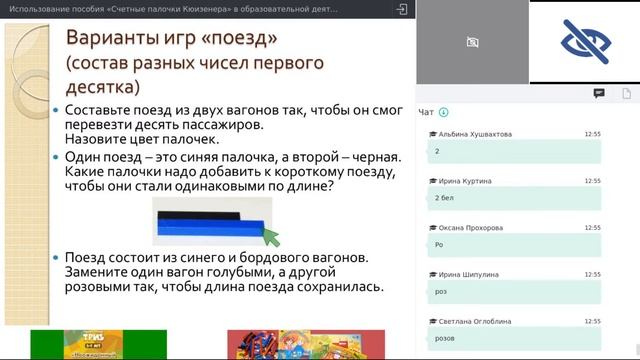Click the graduation cap icon beside Светлана Оглоблина
Image resolution: width=640 pixels, height=360 pixels.
tap(433, 321)
